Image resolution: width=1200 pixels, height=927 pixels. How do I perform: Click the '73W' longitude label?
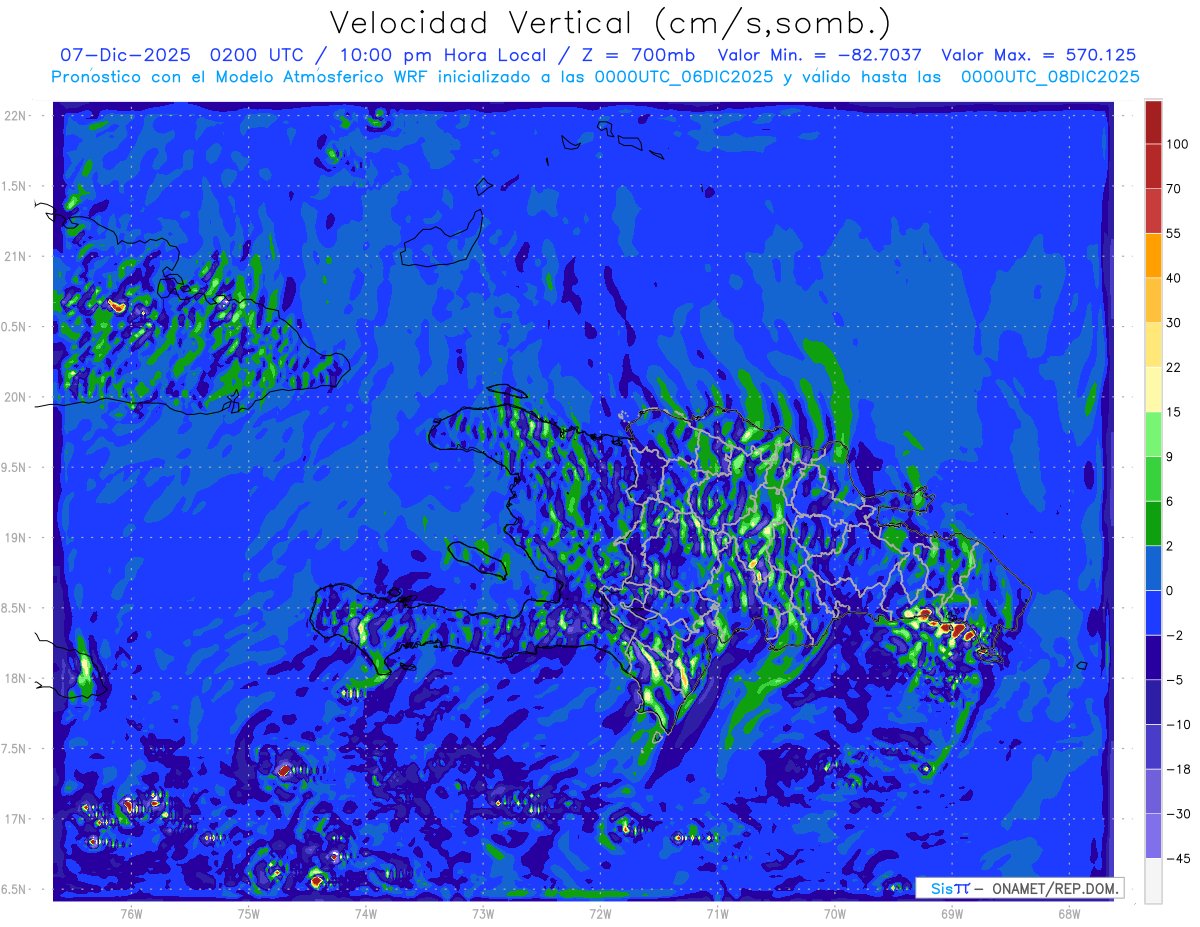click(x=483, y=913)
